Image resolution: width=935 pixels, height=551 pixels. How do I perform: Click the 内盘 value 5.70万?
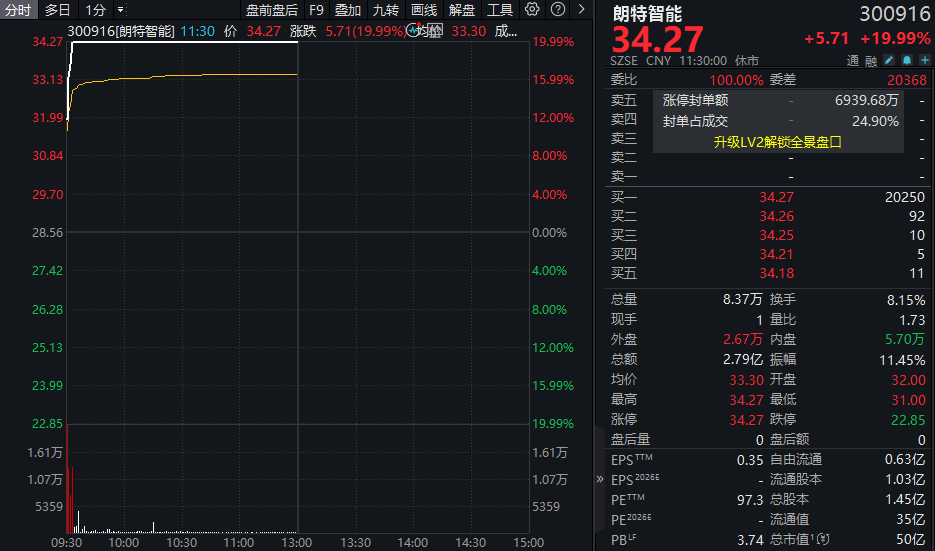tap(905, 339)
